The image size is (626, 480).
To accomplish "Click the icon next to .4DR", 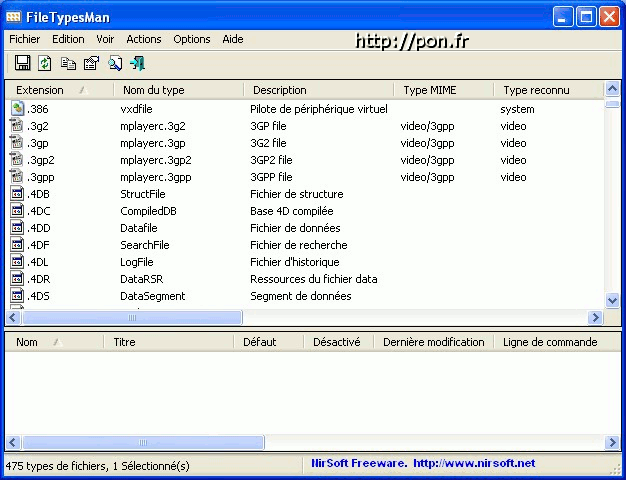I will (x=17, y=278).
